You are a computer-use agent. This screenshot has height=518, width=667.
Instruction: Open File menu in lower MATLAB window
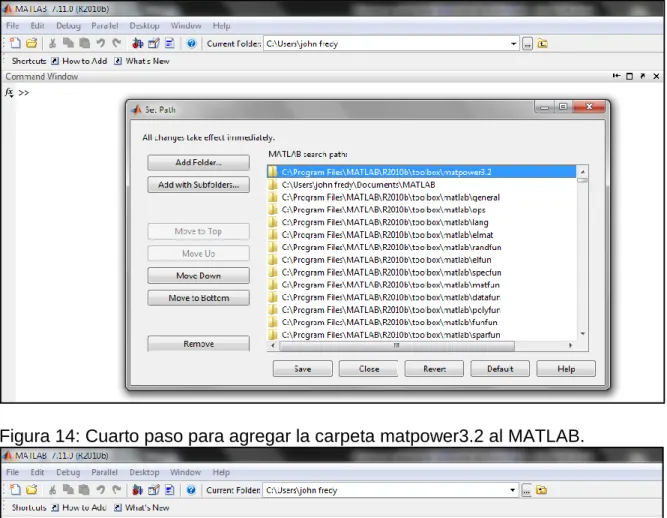pyautogui.click(x=12, y=472)
